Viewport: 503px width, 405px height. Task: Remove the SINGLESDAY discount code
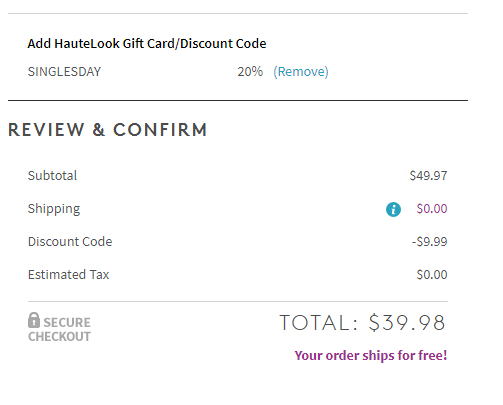[301, 72]
